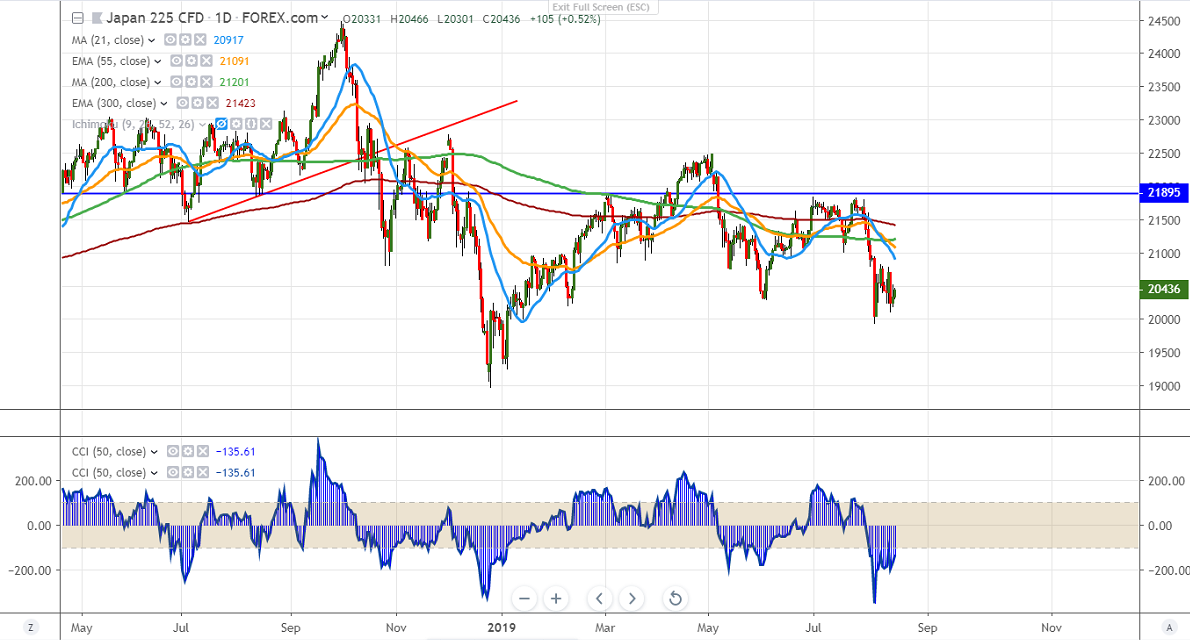Image resolution: width=1190 pixels, height=640 pixels.
Task: Click the Z button at bottom-left corner
Action: click(x=30, y=627)
